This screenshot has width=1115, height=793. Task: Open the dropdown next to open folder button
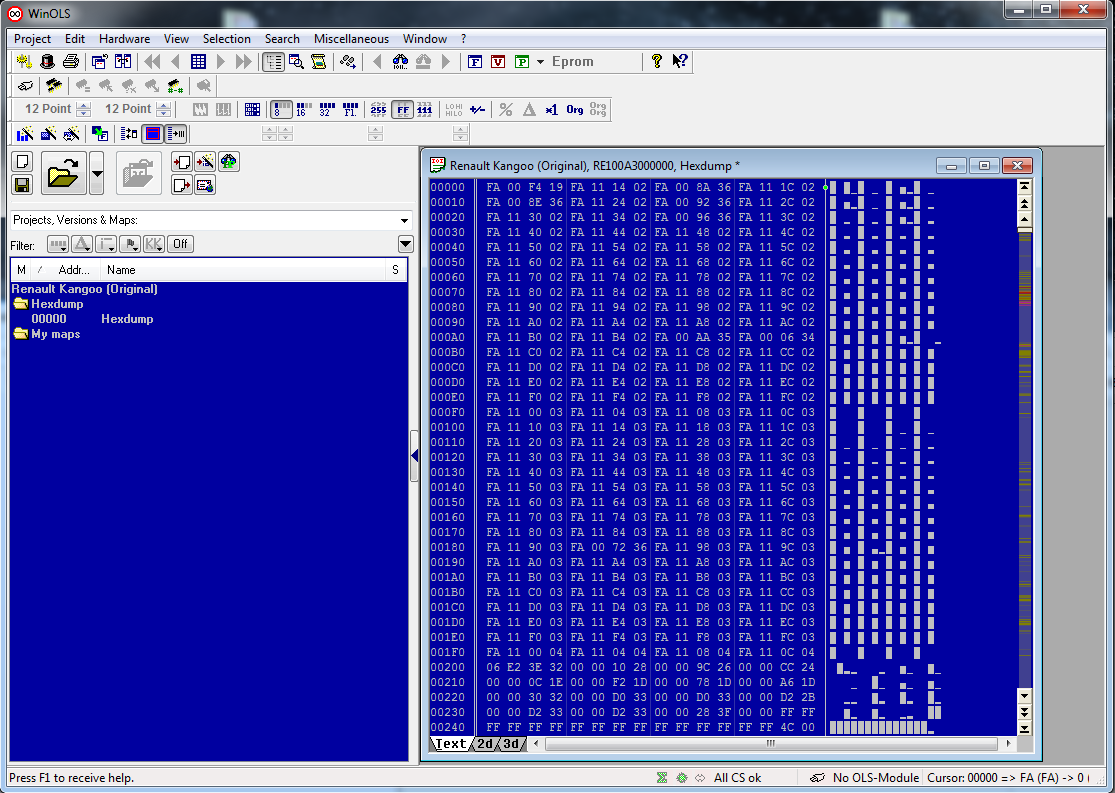coord(97,173)
